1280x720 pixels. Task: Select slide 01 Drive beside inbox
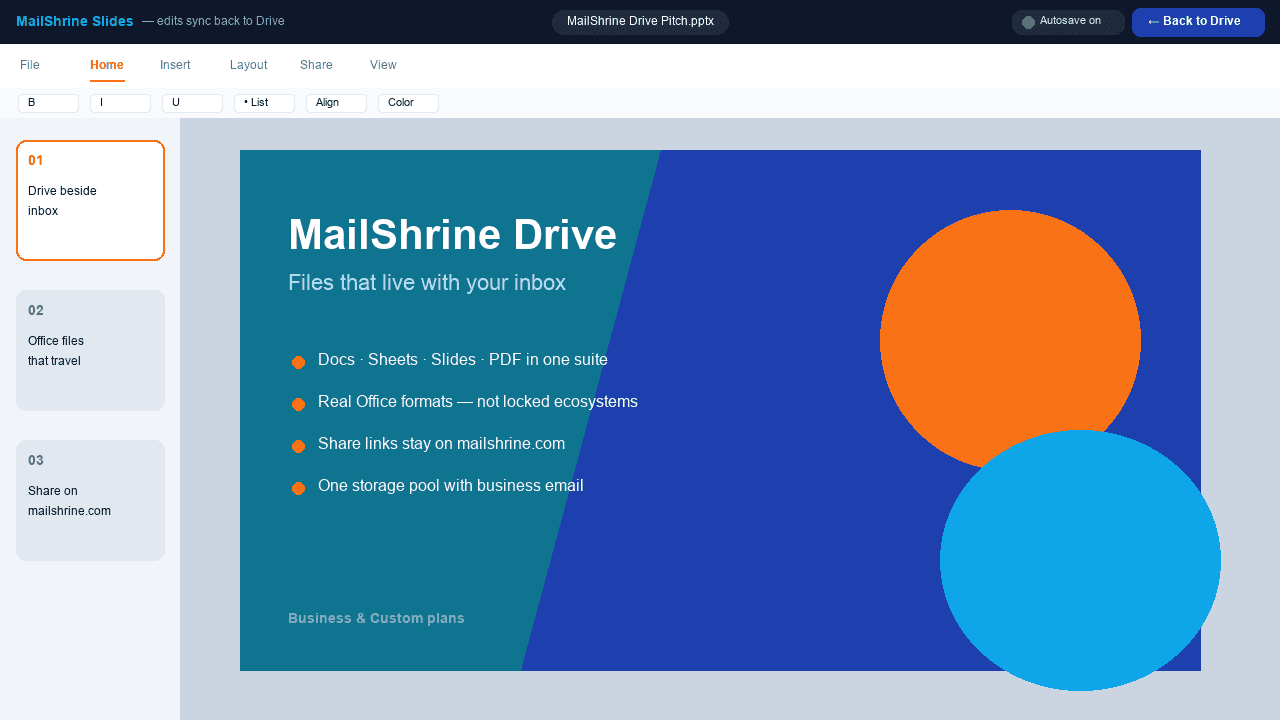pos(90,200)
